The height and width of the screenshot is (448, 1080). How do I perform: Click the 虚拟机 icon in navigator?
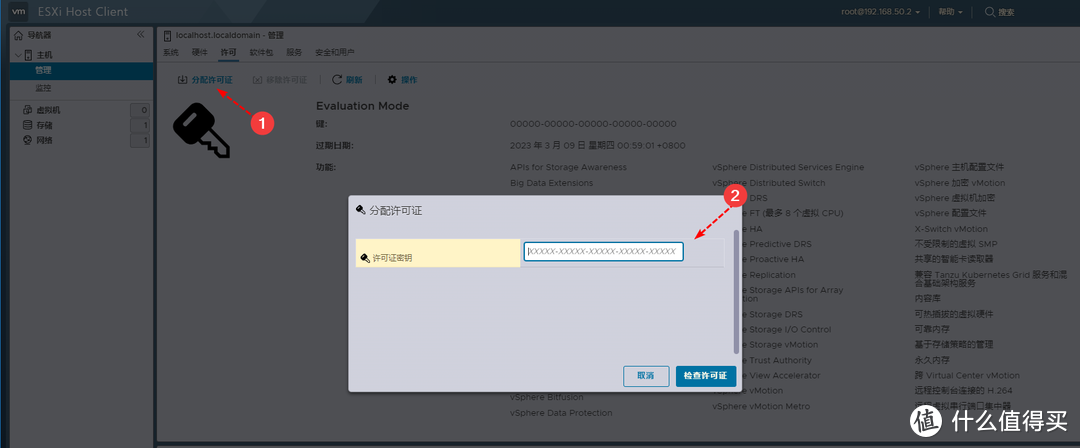[28, 110]
